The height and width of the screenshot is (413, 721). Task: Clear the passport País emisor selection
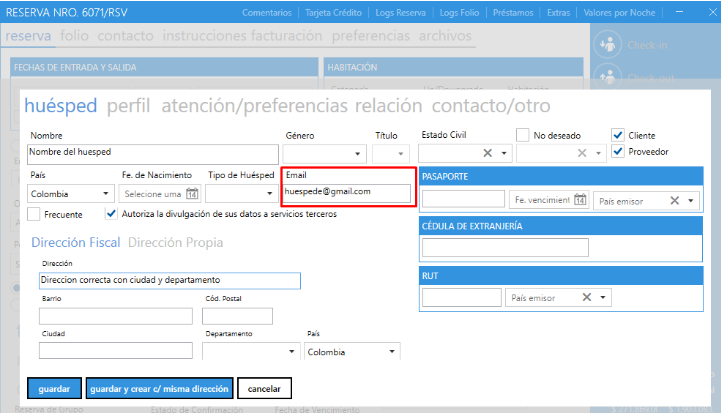(675, 201)
